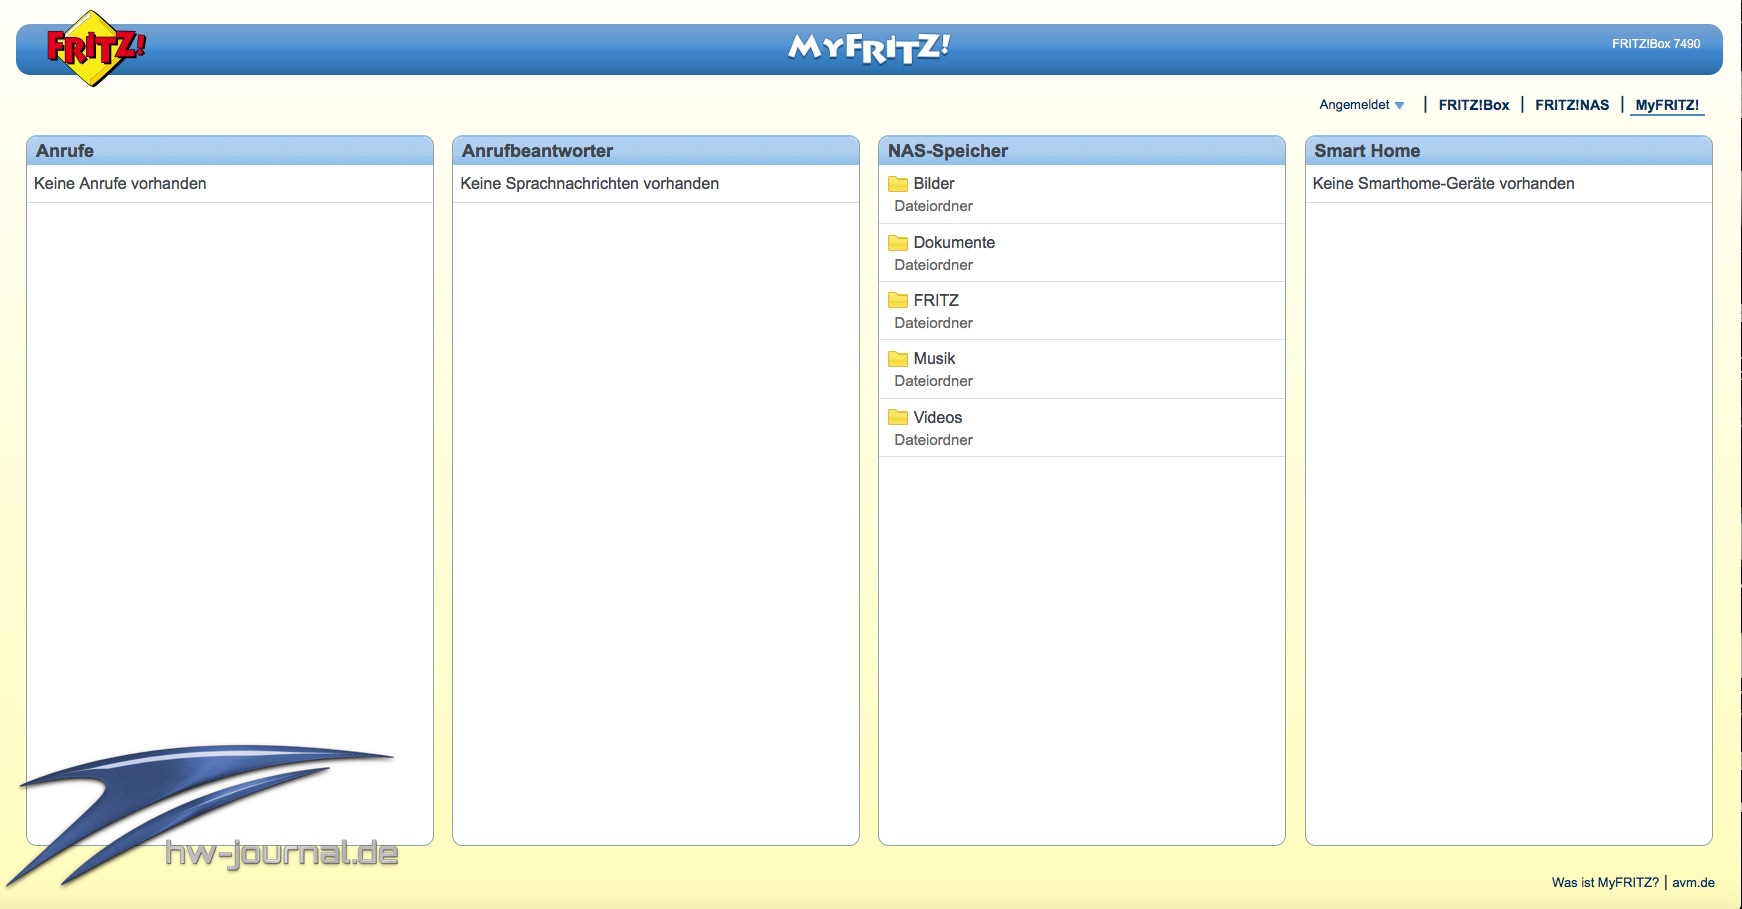Click the FRITZ!Box 7490 model label
Viewport: 1742px width, 909px height.
tap(1656, 44)
